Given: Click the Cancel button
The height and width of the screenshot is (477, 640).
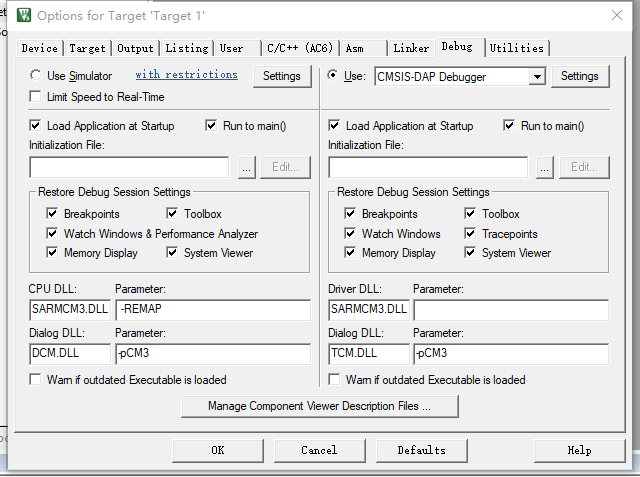Looking at the screenshot, I should tap(320, 450).
